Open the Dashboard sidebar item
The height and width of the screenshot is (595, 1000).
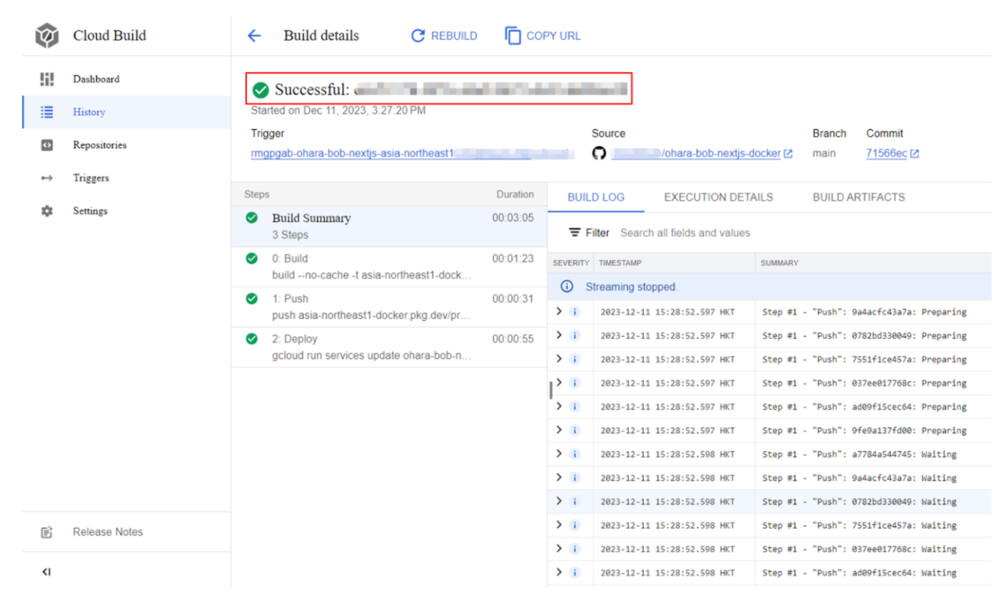[x=95, y=79]
